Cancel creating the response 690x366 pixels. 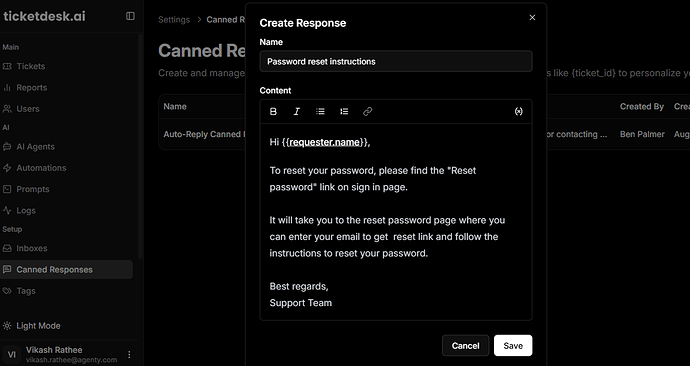click(465, 346)
